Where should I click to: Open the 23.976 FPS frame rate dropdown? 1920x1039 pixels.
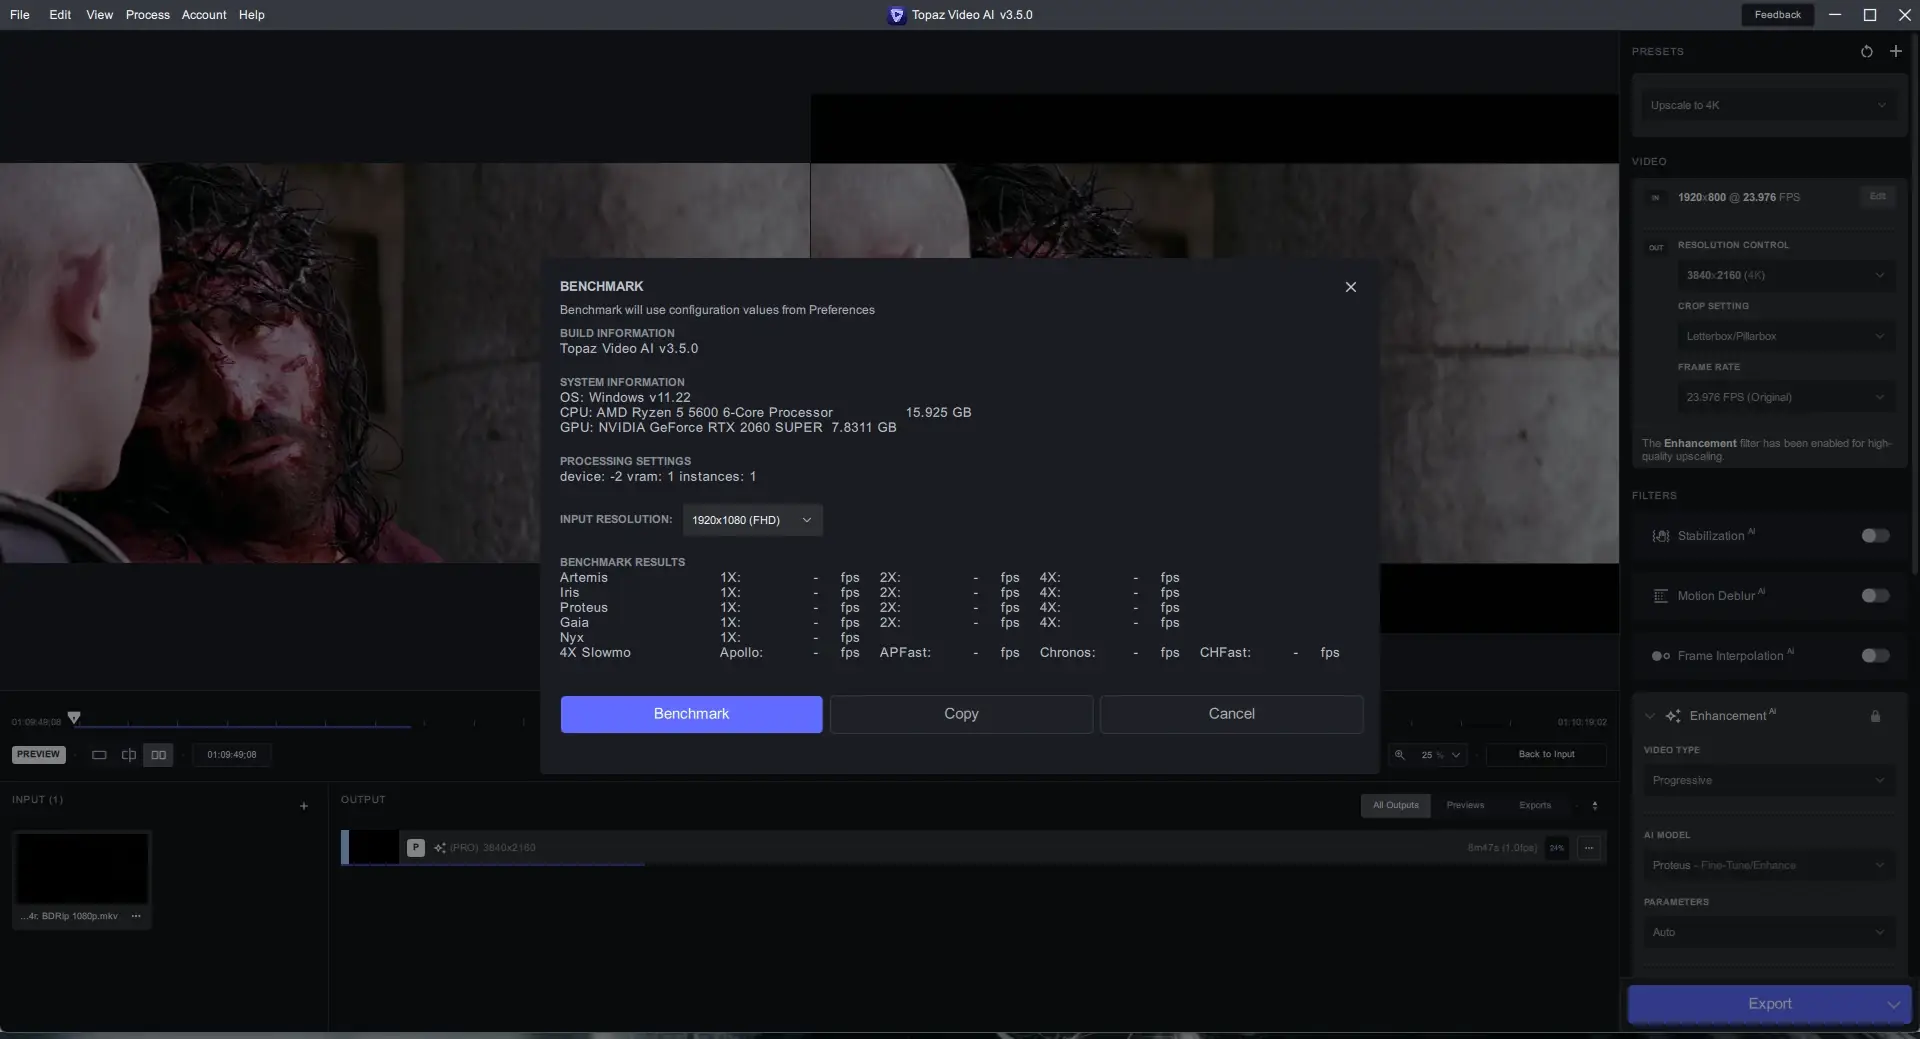click(1785, 397)
